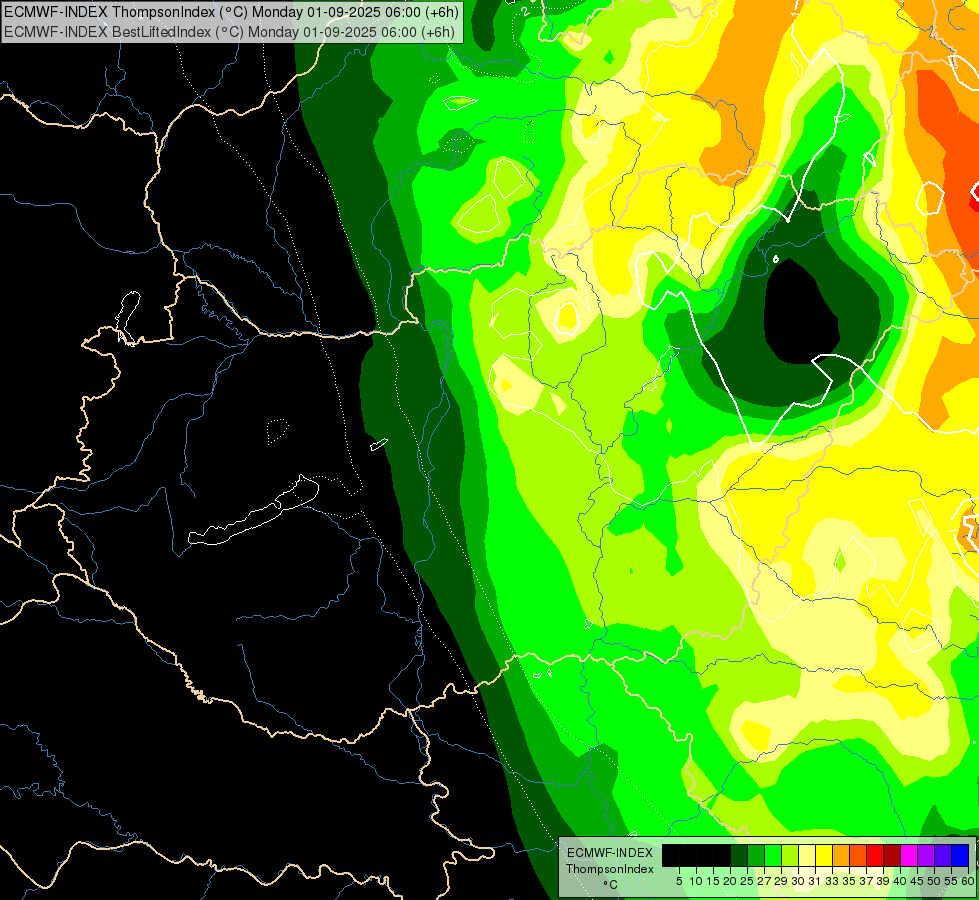Click the legend tick value '50'
The width and height of the screenshot is (979, 900).
point(935,881)
